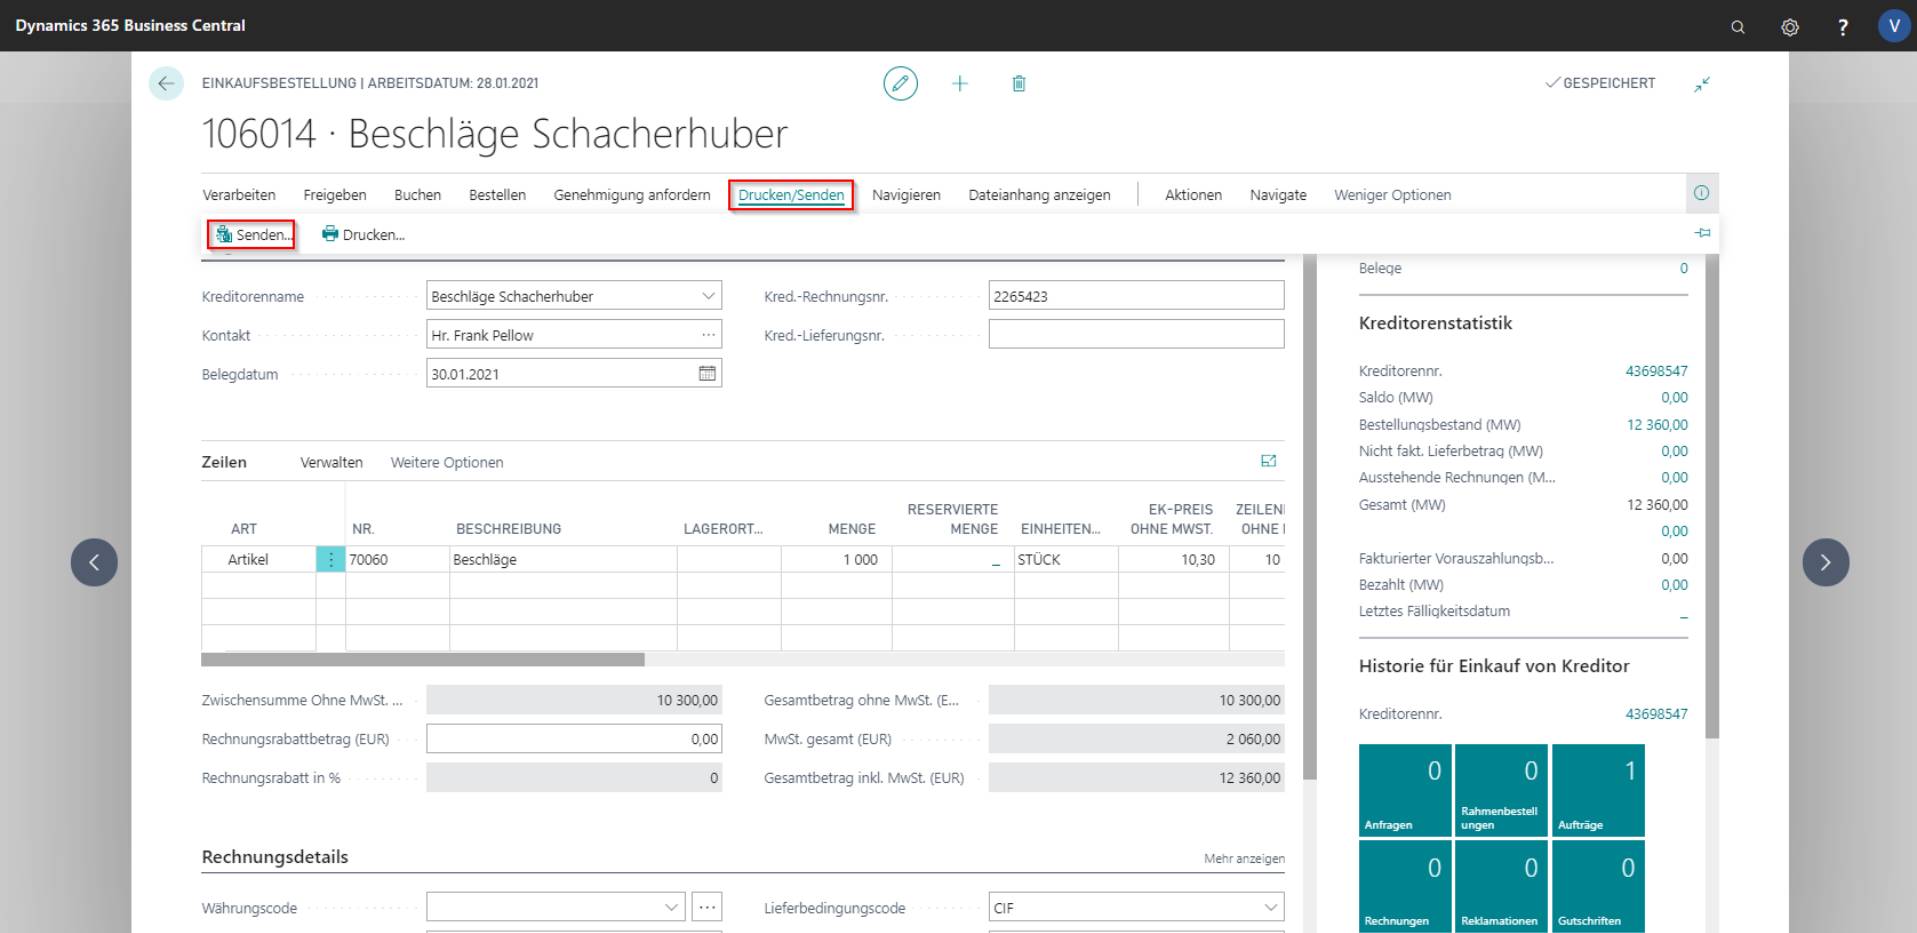The width and height of the screenshot is (1917, 933).
Task: Select the Nr. cell 70060
Action: (397, 559)
